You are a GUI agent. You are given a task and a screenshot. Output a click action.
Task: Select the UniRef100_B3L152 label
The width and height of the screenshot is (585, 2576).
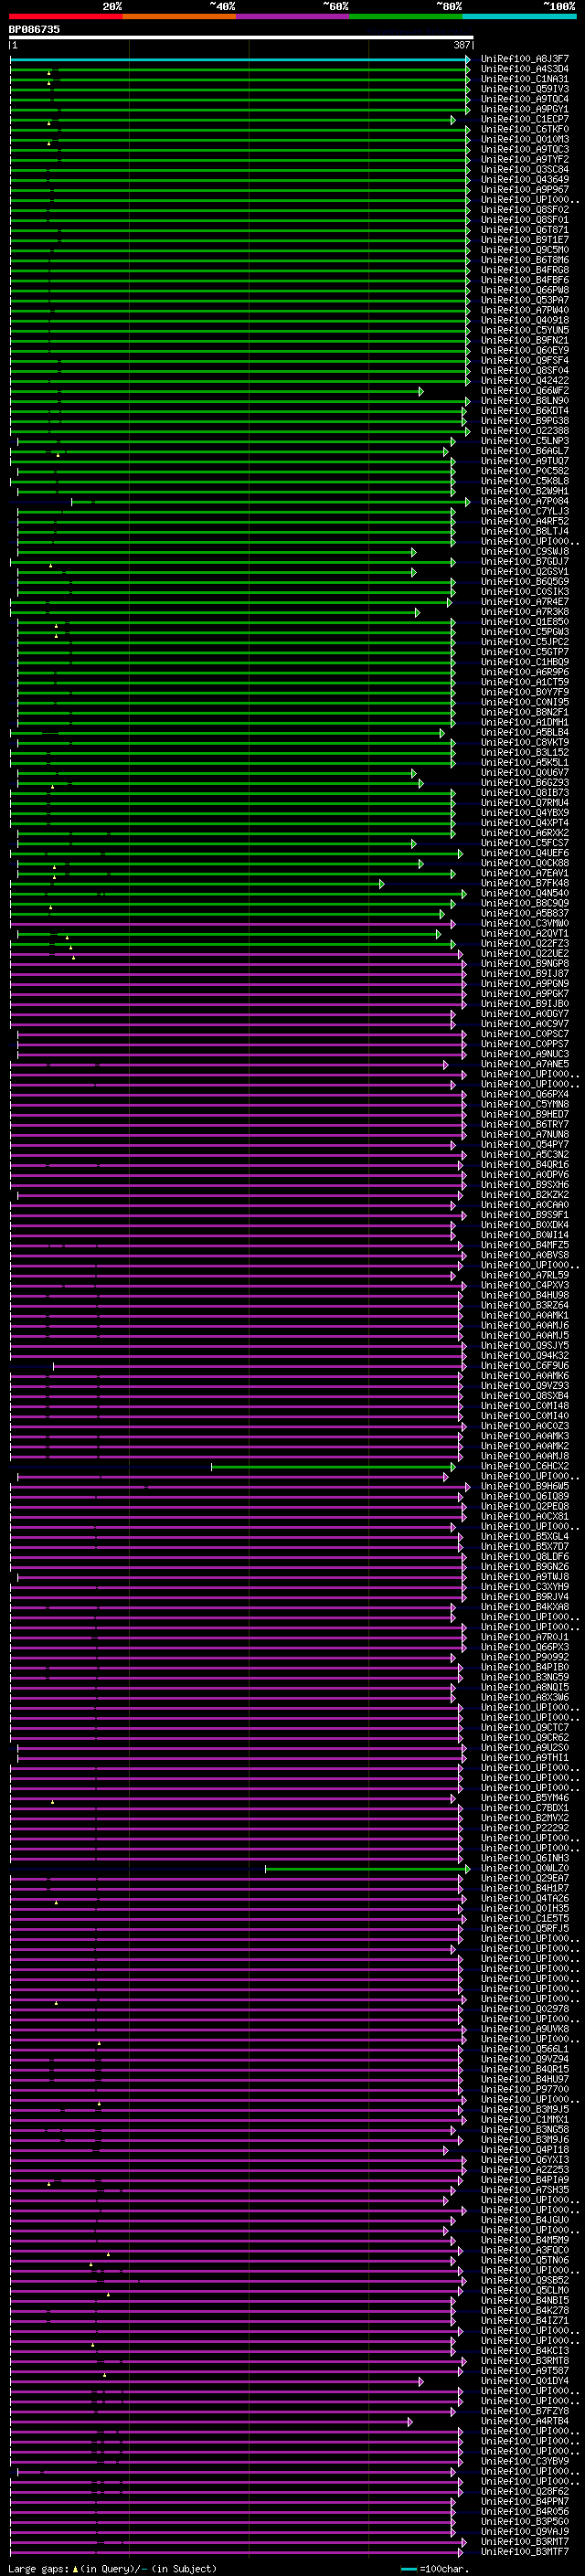coord(525,752)
